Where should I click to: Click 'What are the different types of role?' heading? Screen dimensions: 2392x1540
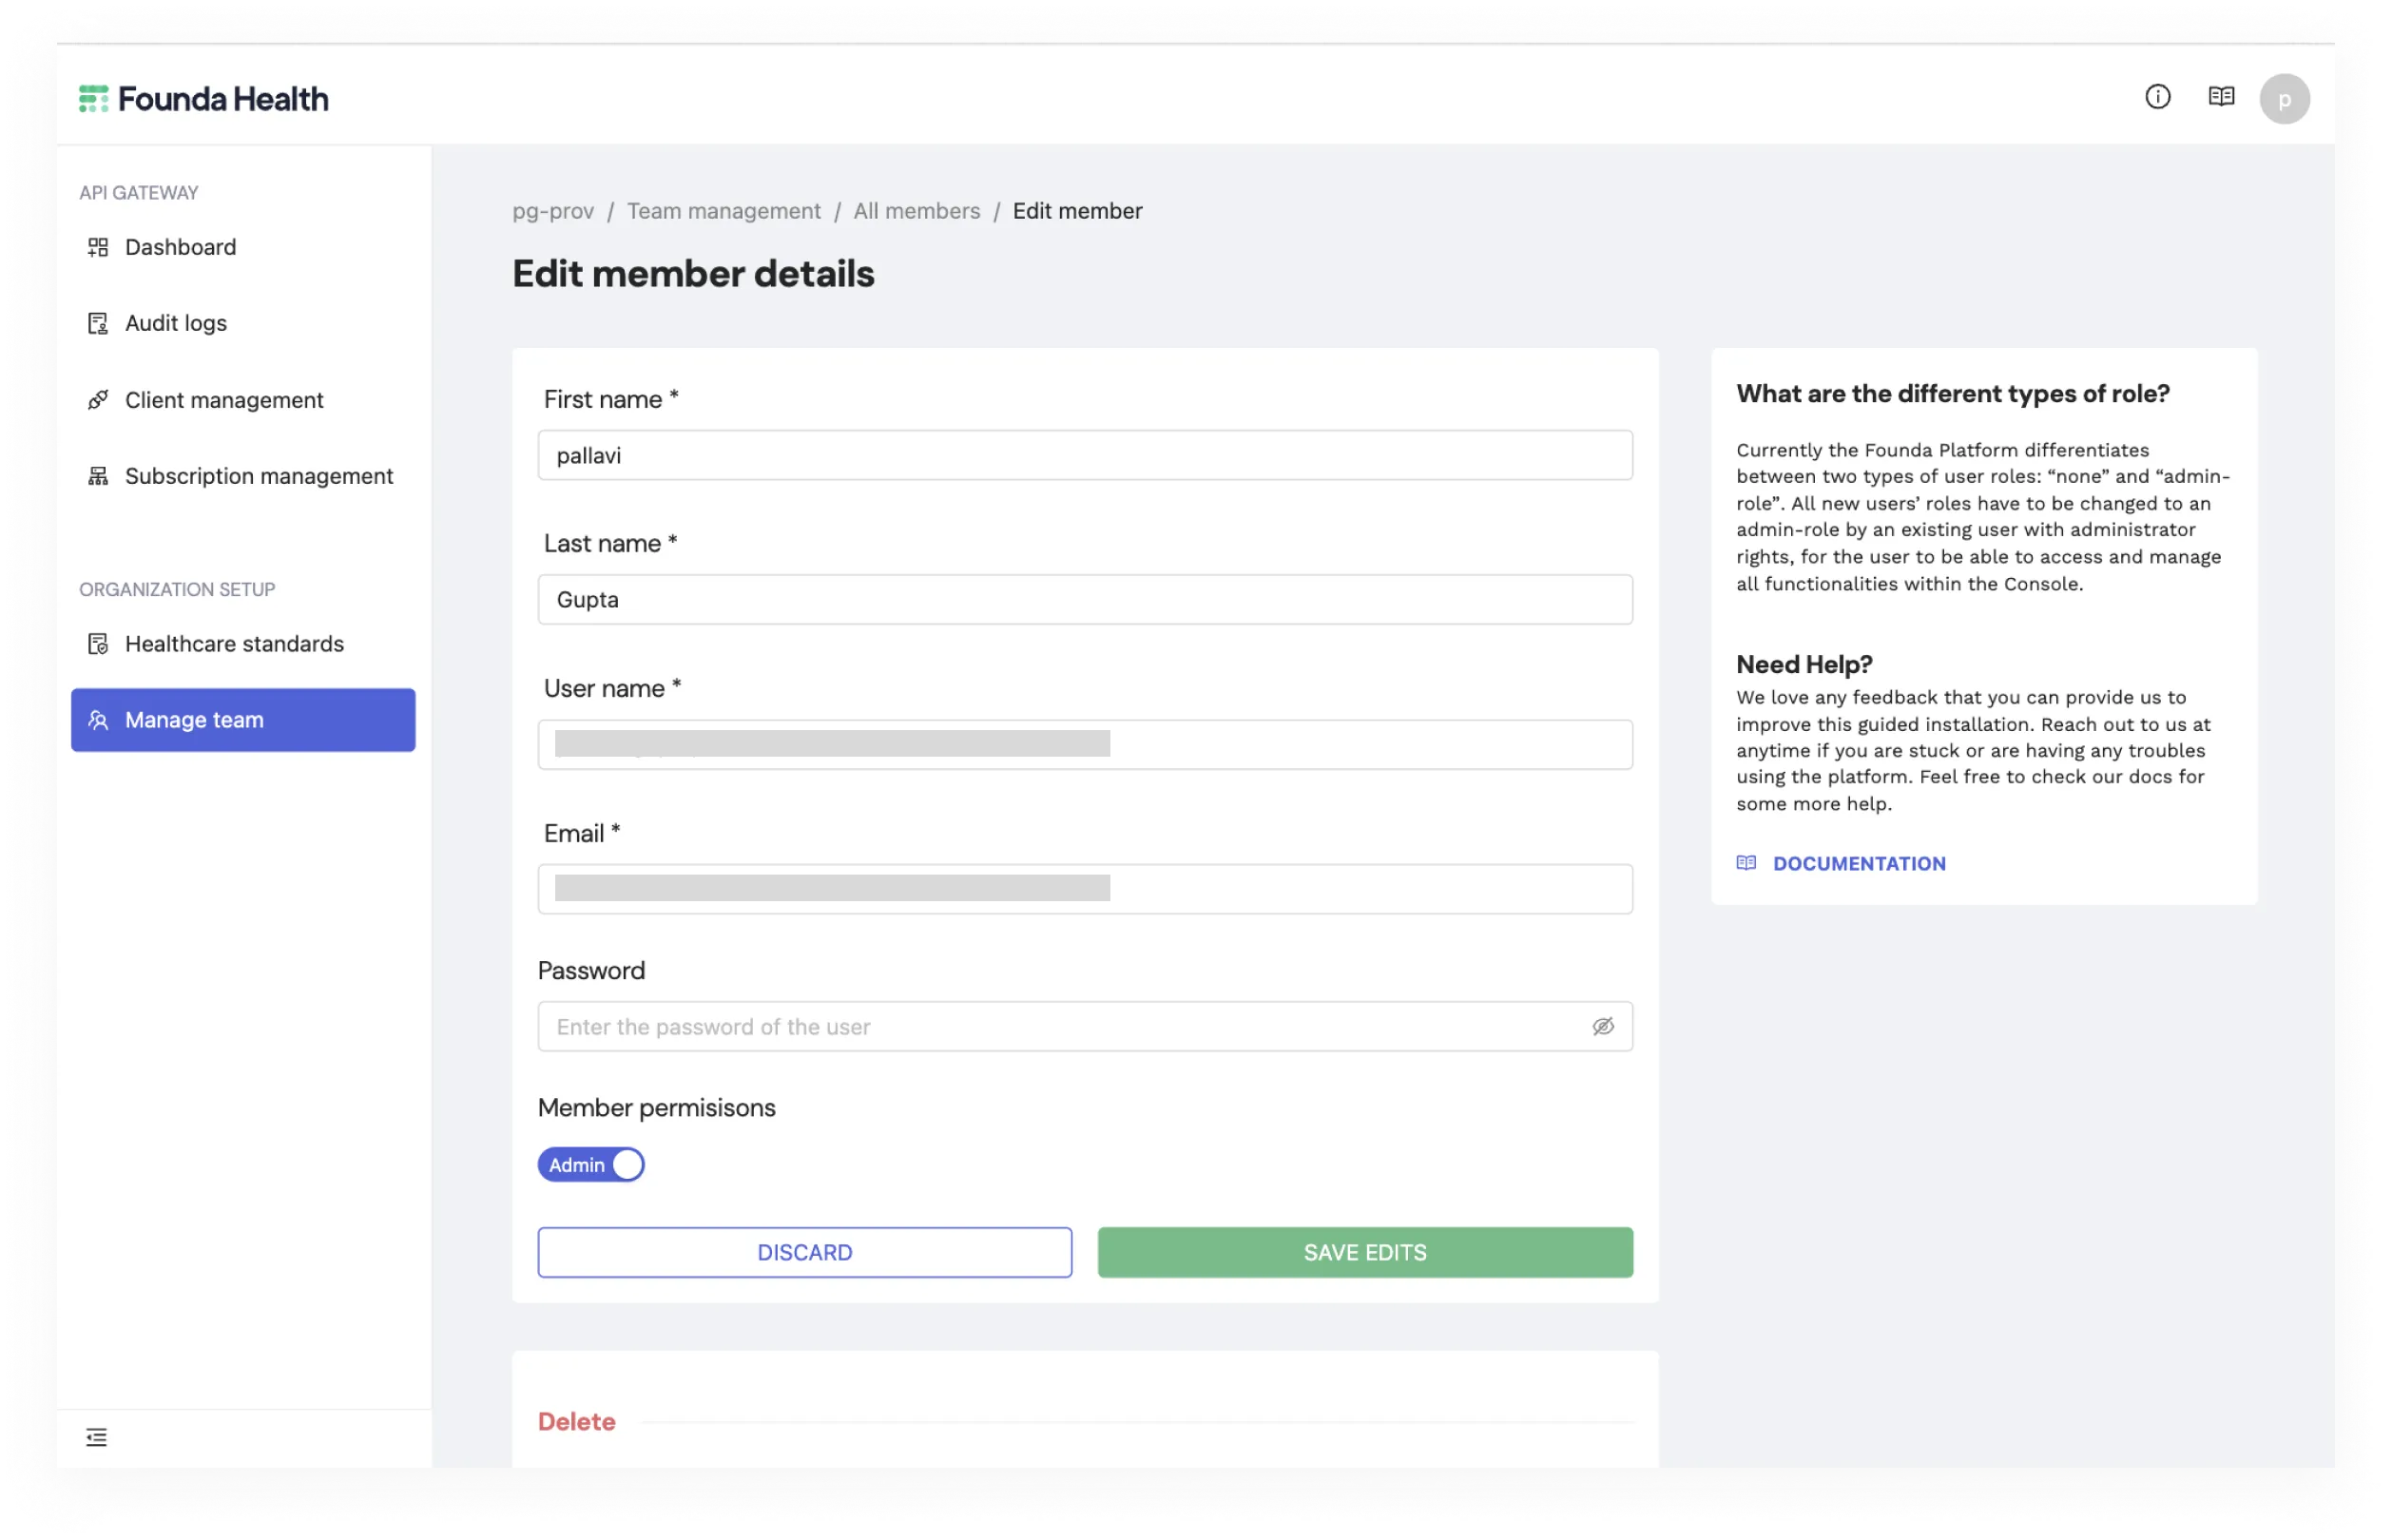(x=1952, y=394)
